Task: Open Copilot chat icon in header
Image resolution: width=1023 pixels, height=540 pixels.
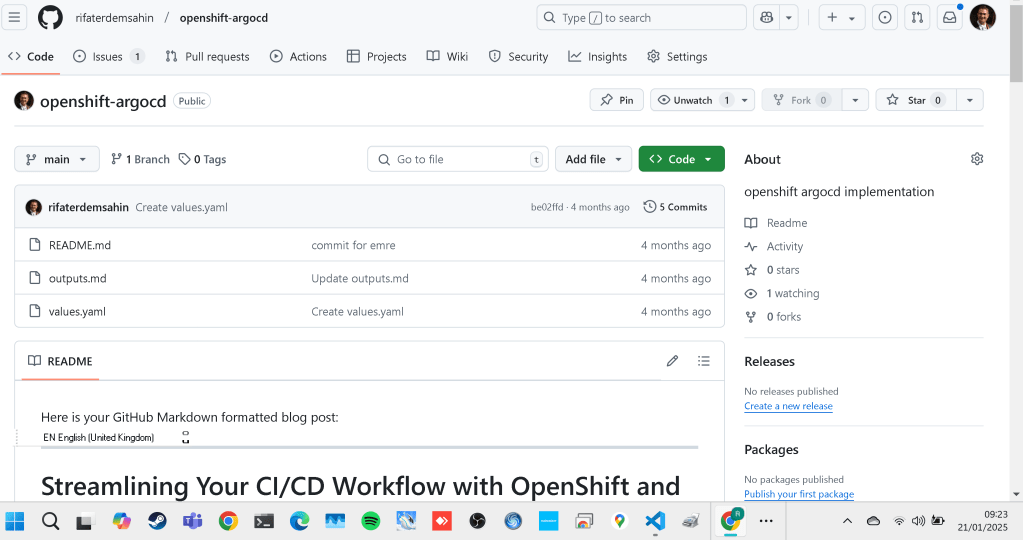Action: pyautogui.click(x=767, y=18)
